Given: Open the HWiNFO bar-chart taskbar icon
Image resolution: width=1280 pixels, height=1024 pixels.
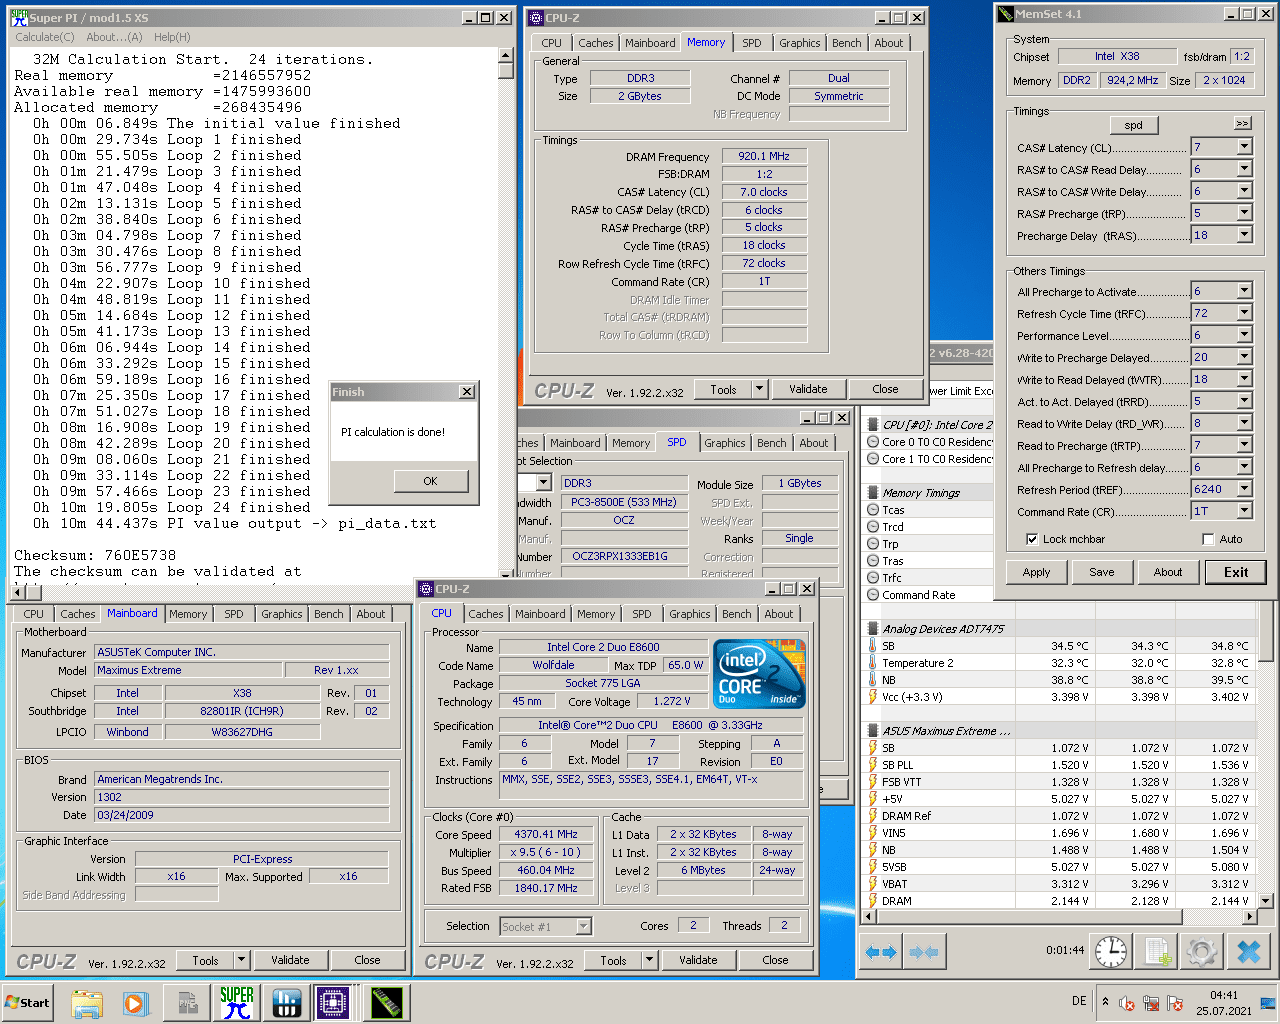Looking at the screenshot, I should (x=287, y=1002).
